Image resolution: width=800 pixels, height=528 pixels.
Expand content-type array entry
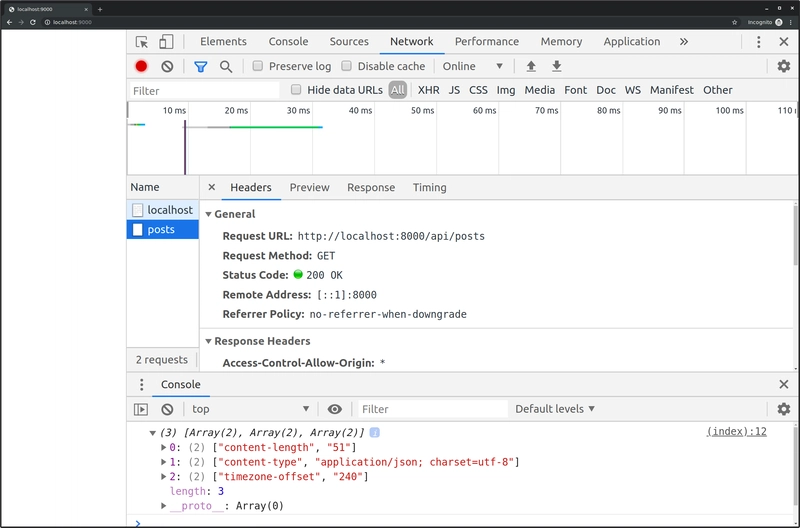click(164, 462)
